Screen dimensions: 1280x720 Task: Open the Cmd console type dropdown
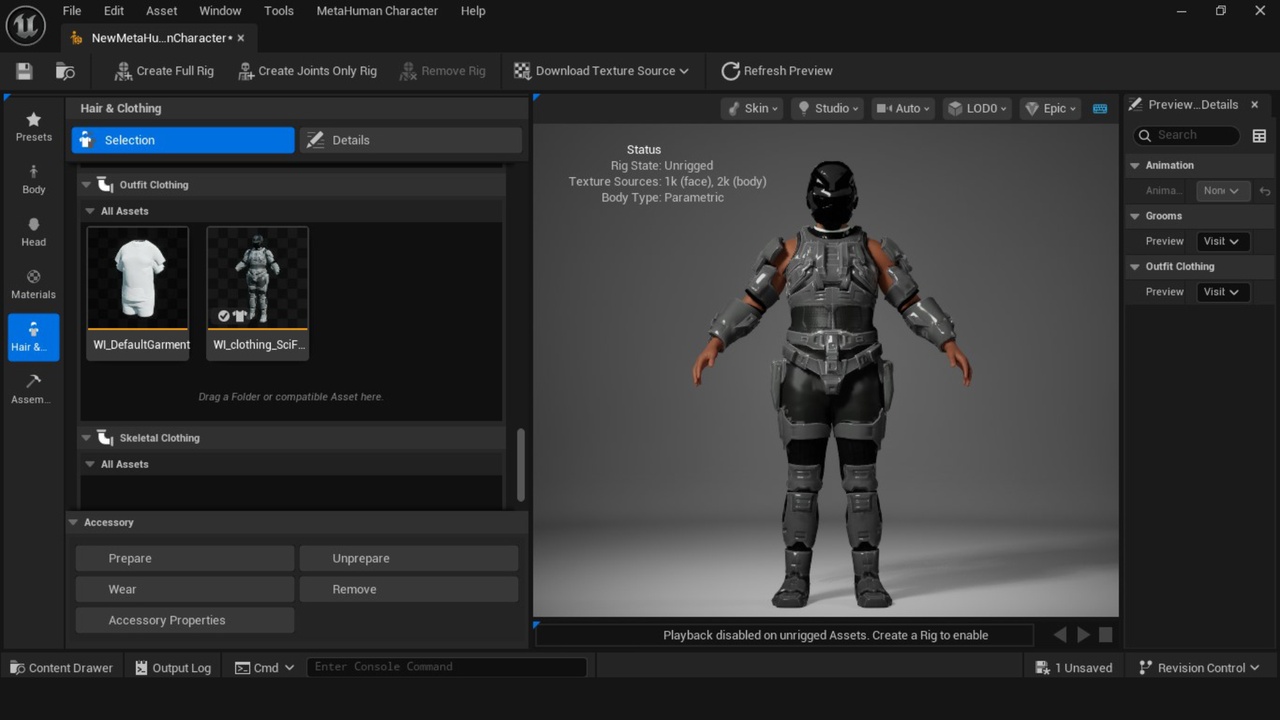click(x=265, y=668)
